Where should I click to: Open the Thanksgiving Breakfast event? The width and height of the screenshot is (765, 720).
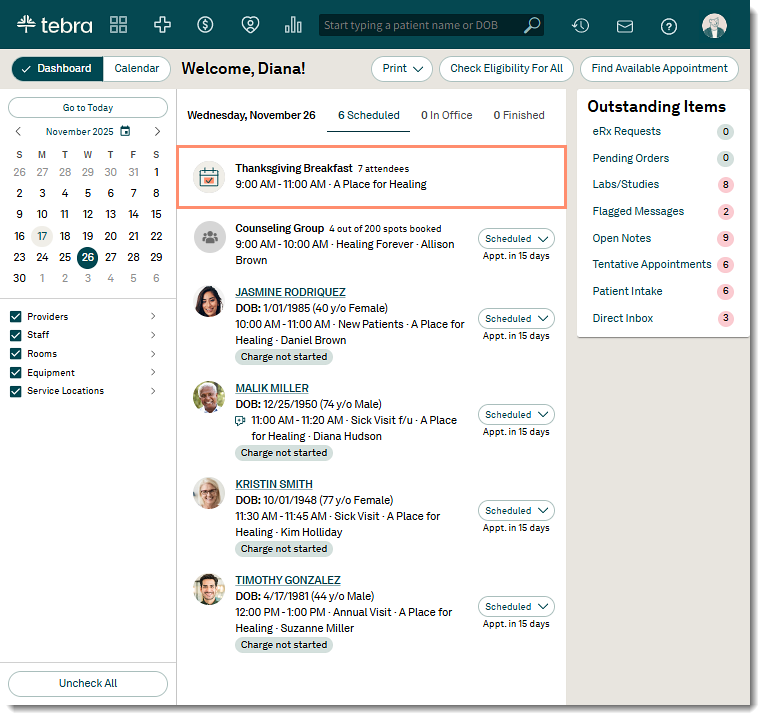point(371,177)
